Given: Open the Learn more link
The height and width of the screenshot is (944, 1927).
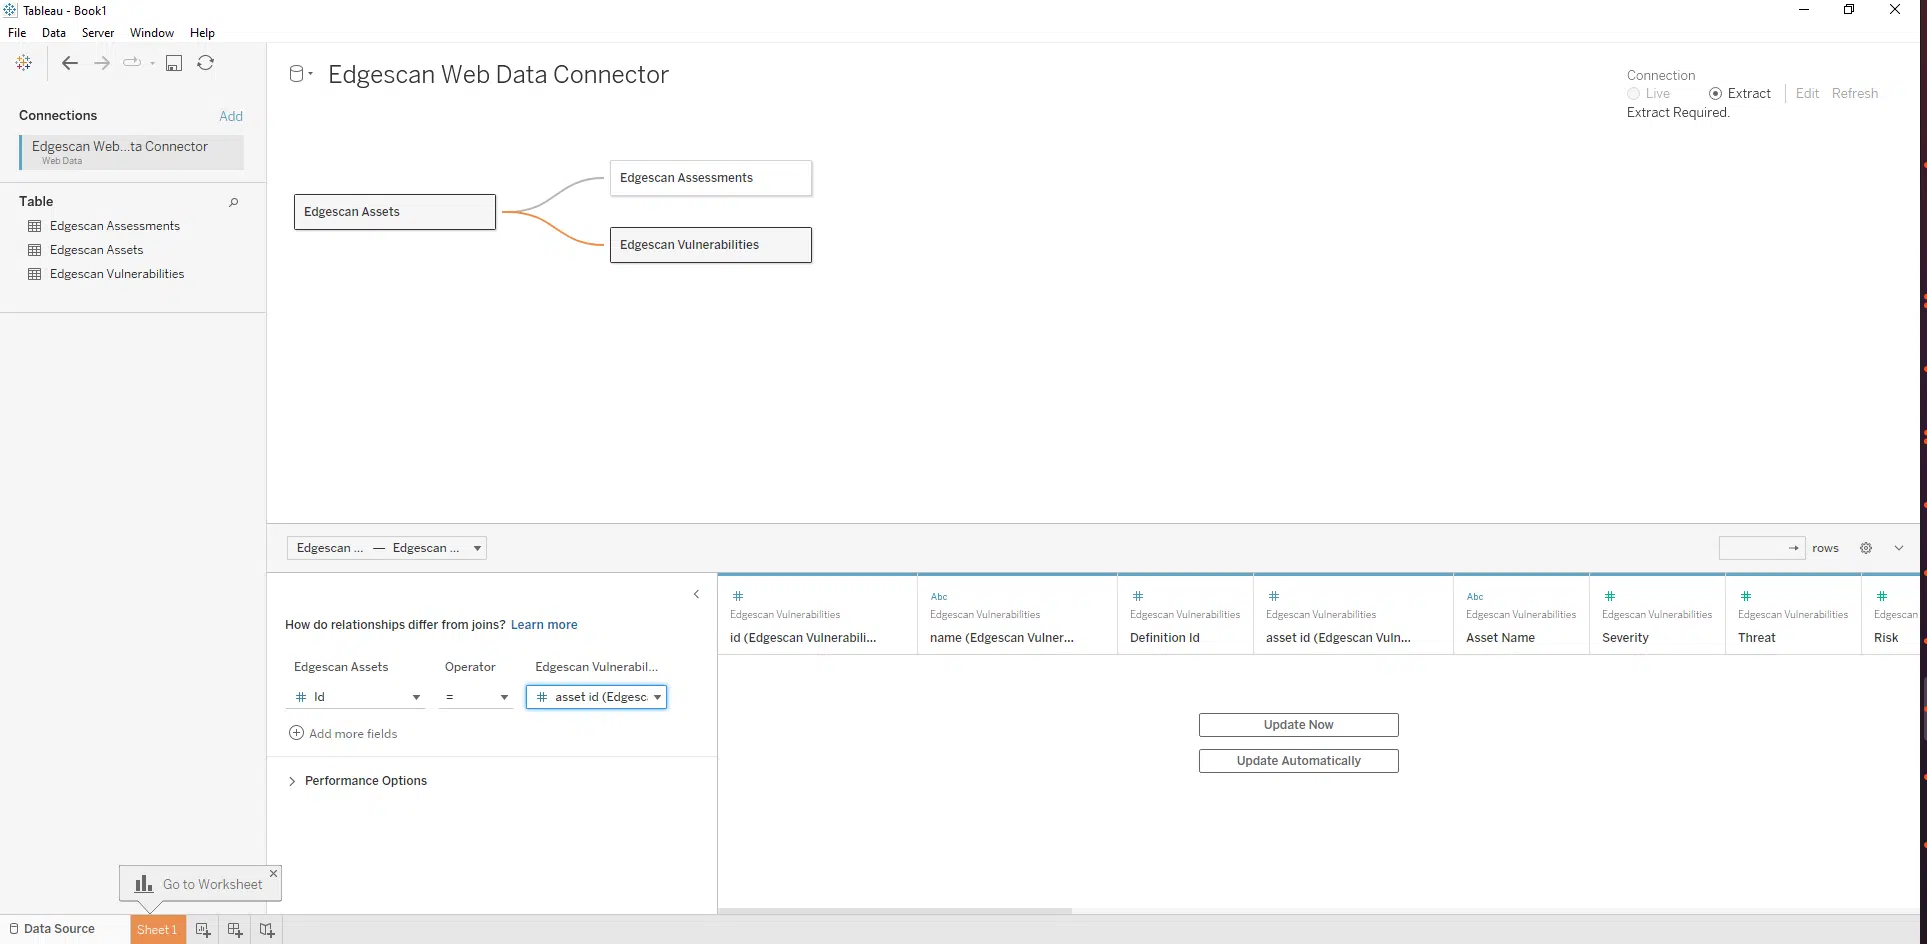Looking at the screenshot, I should click(x=544, y=625).
